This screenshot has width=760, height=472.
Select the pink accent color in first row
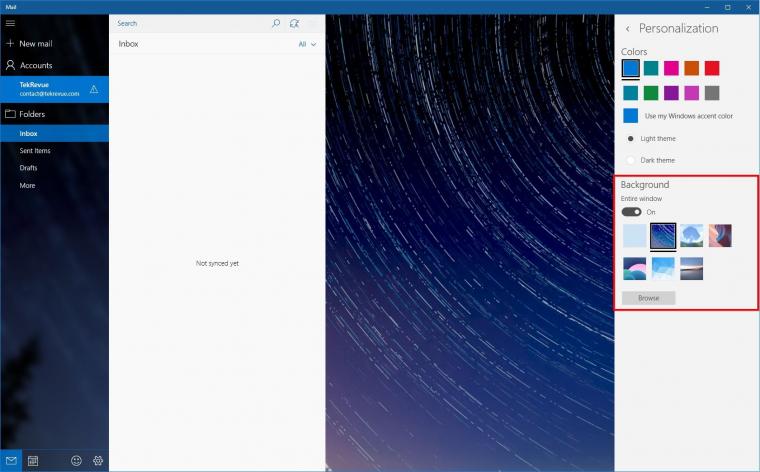click(x=671, y=68)
